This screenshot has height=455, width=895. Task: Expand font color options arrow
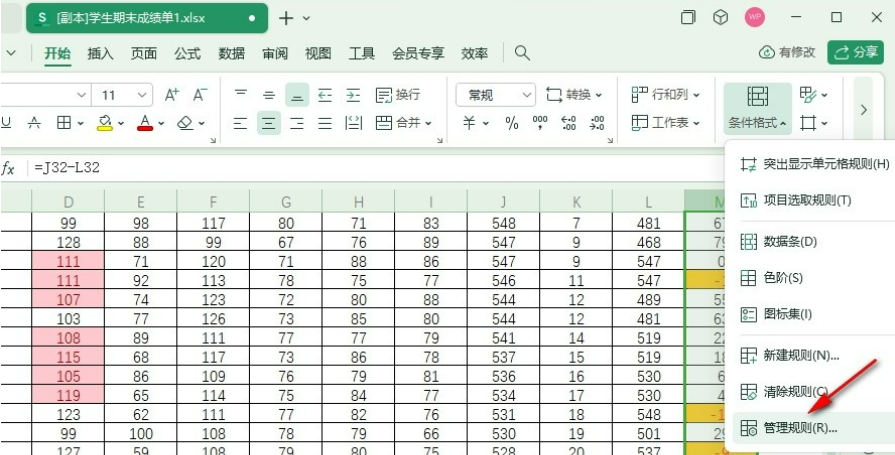pyautogui.click(x=162, y=123)
